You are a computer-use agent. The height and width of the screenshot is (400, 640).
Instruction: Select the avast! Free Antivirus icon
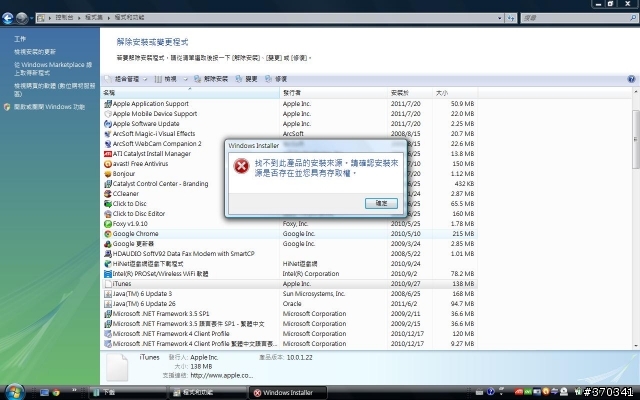tap(108, 164)
